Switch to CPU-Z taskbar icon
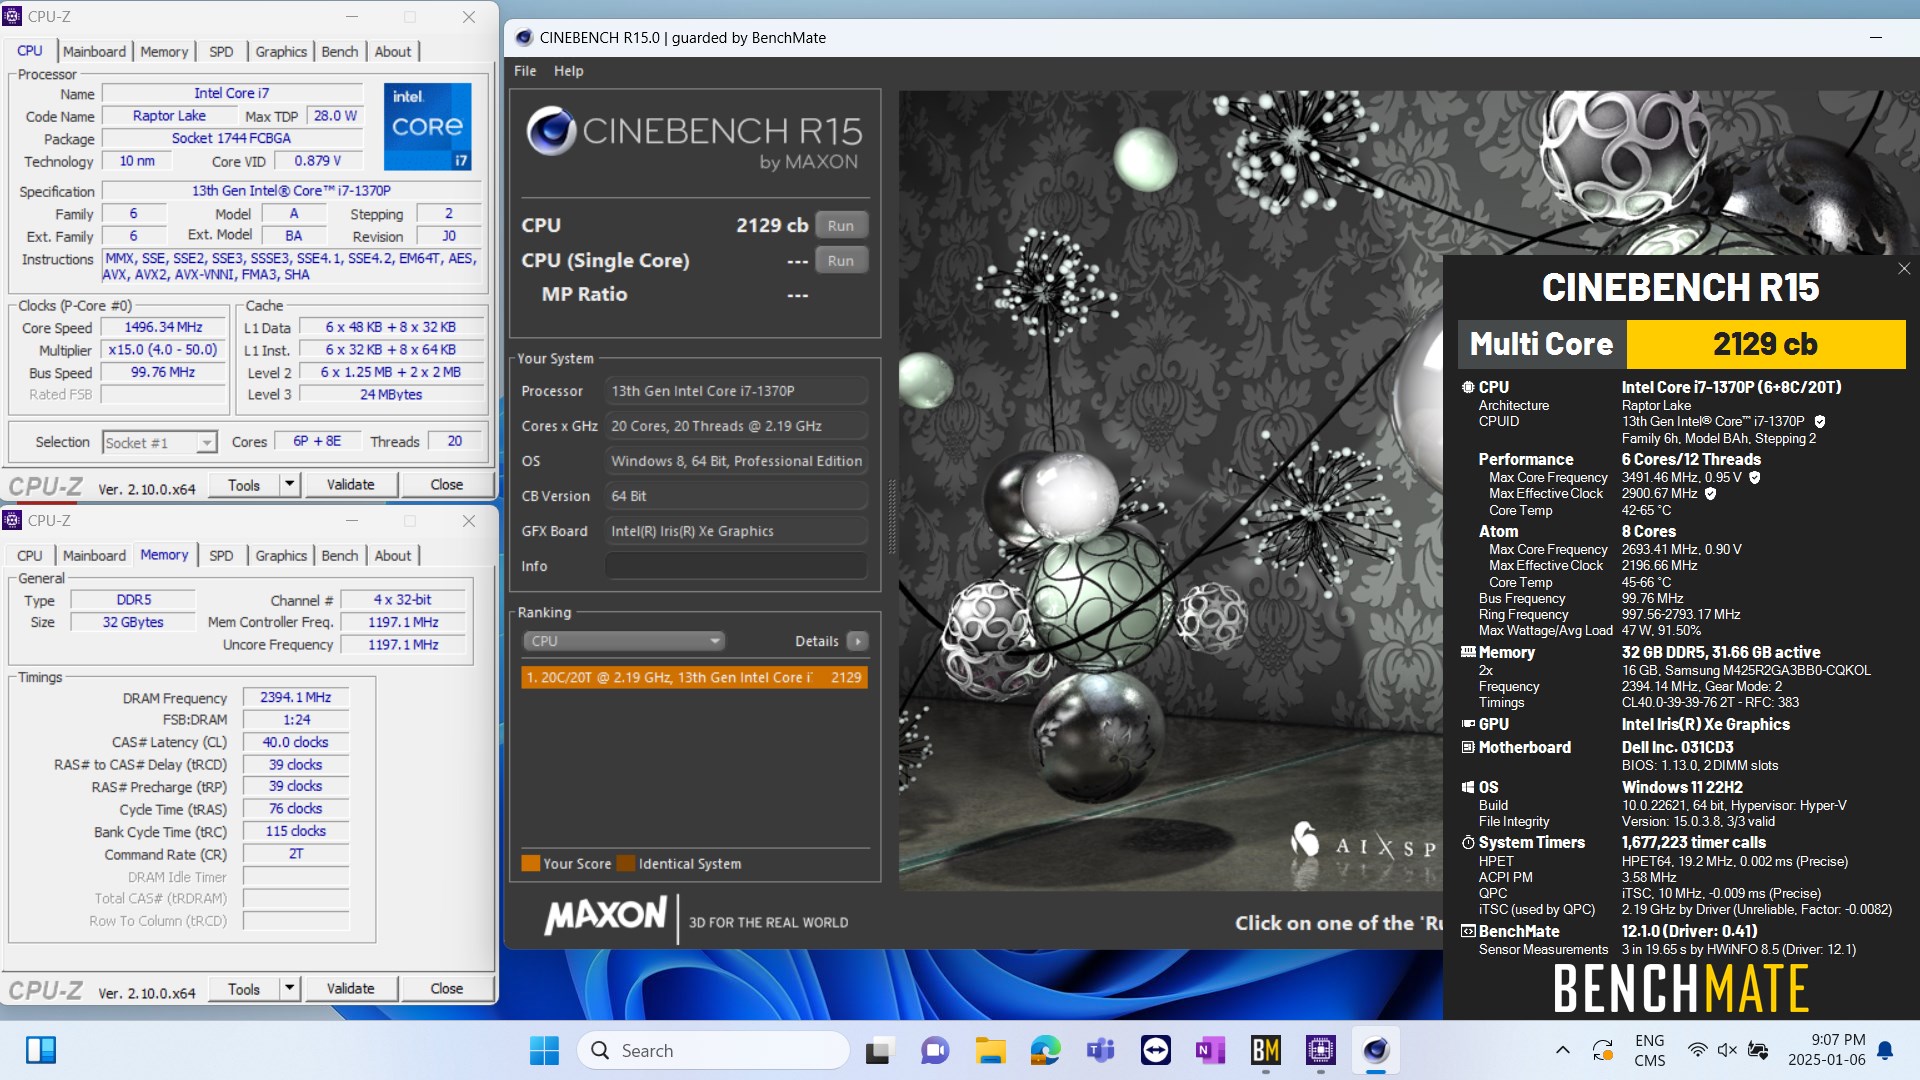Image resolution: width=1920 pixels, height=1080 pixels. pyautogui.click(x=1320, y=1050)
